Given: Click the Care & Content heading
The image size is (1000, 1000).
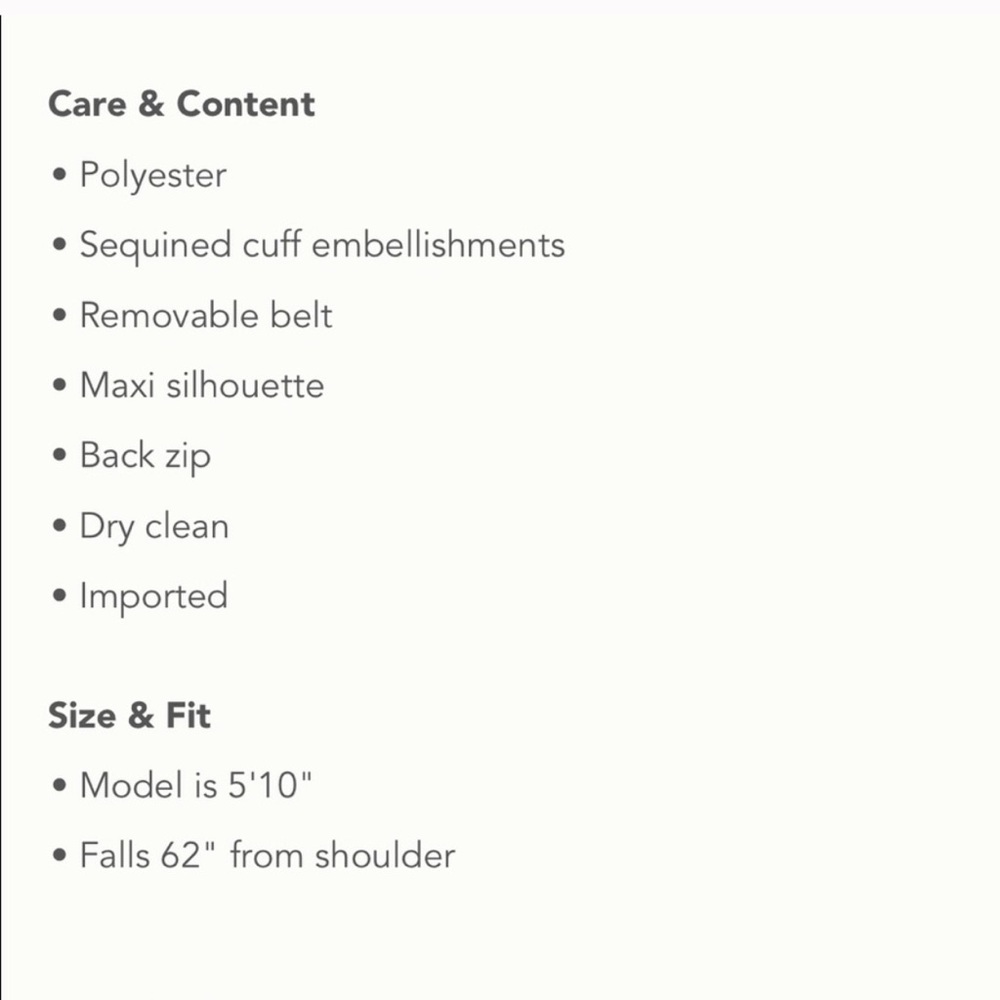Looking at the screenshot, I should point(182,104).
